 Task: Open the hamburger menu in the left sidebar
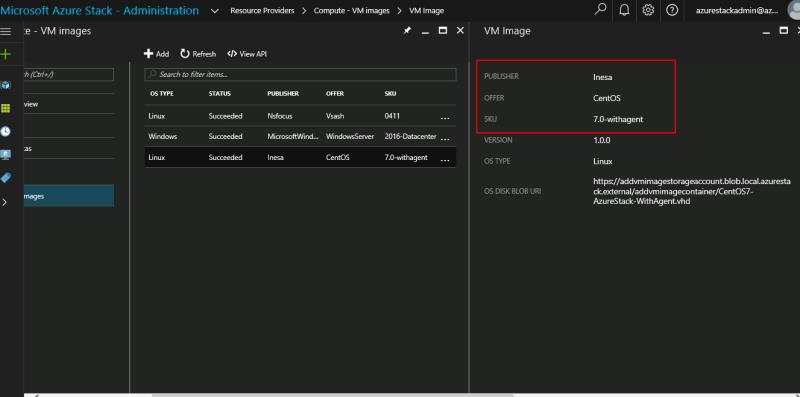point(6,32)
